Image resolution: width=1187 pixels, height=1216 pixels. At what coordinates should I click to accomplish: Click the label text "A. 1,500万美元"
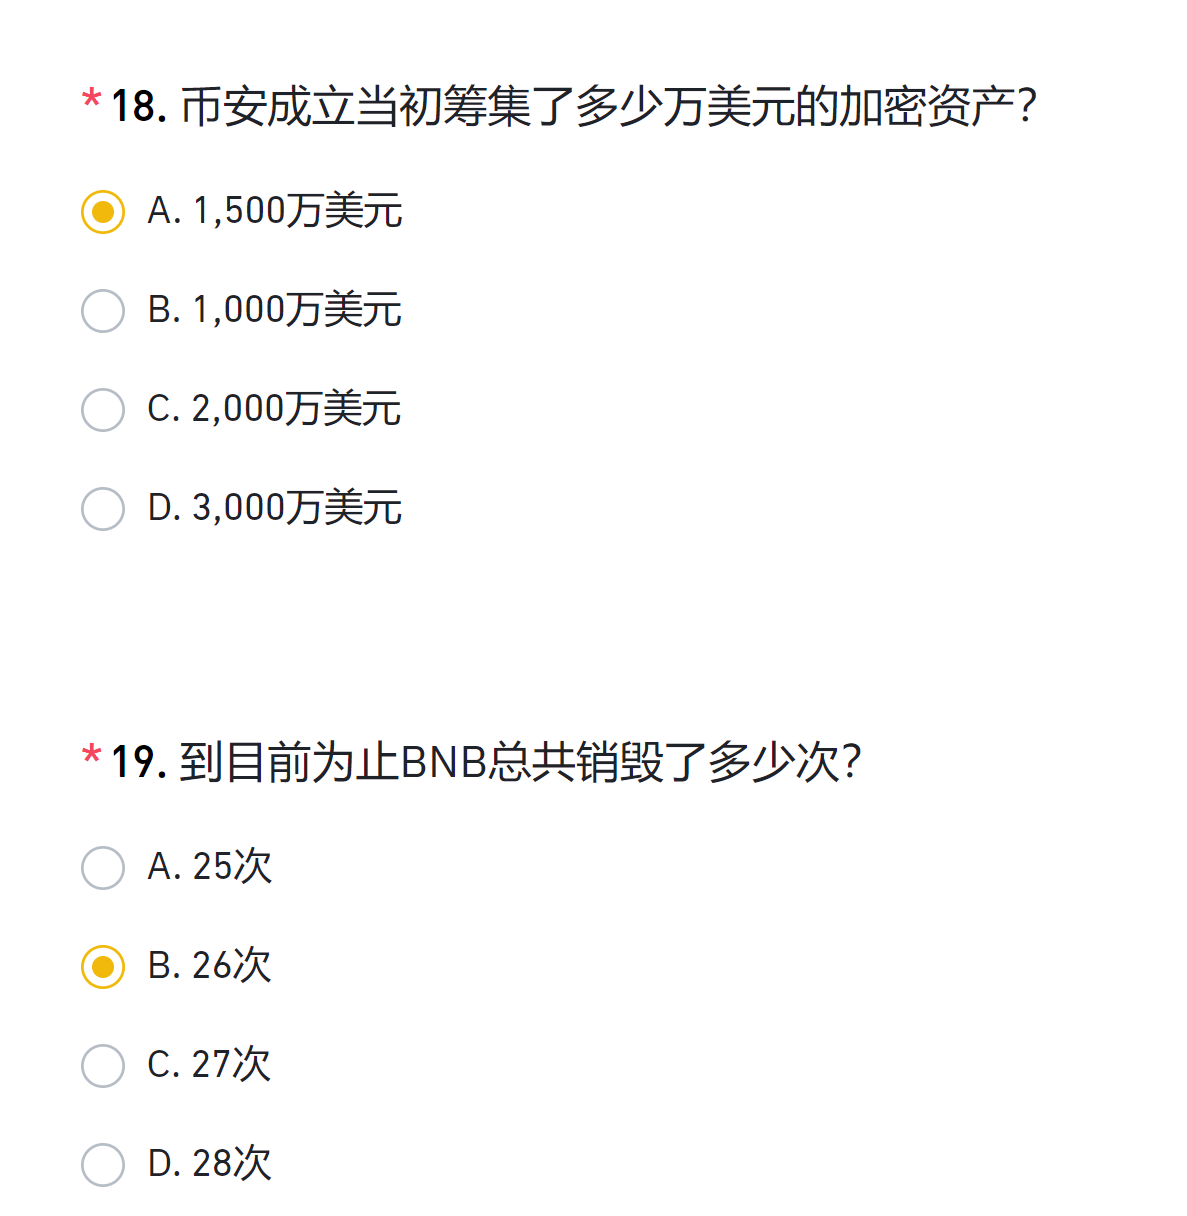275,211
